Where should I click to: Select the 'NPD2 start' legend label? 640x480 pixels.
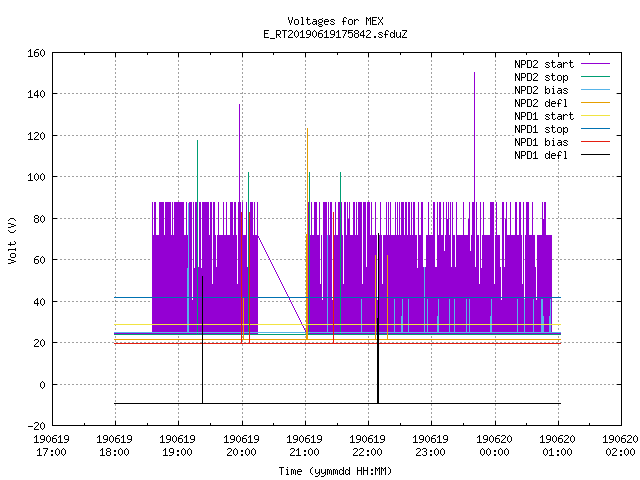pos(544,64)
